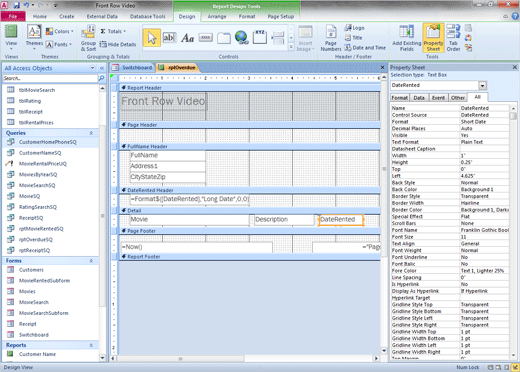Image resolution: width=520 pixels, height=372 pixels.
Task: Choose the Option Group control
Action: pyautogui.click(x=260, y=37)
